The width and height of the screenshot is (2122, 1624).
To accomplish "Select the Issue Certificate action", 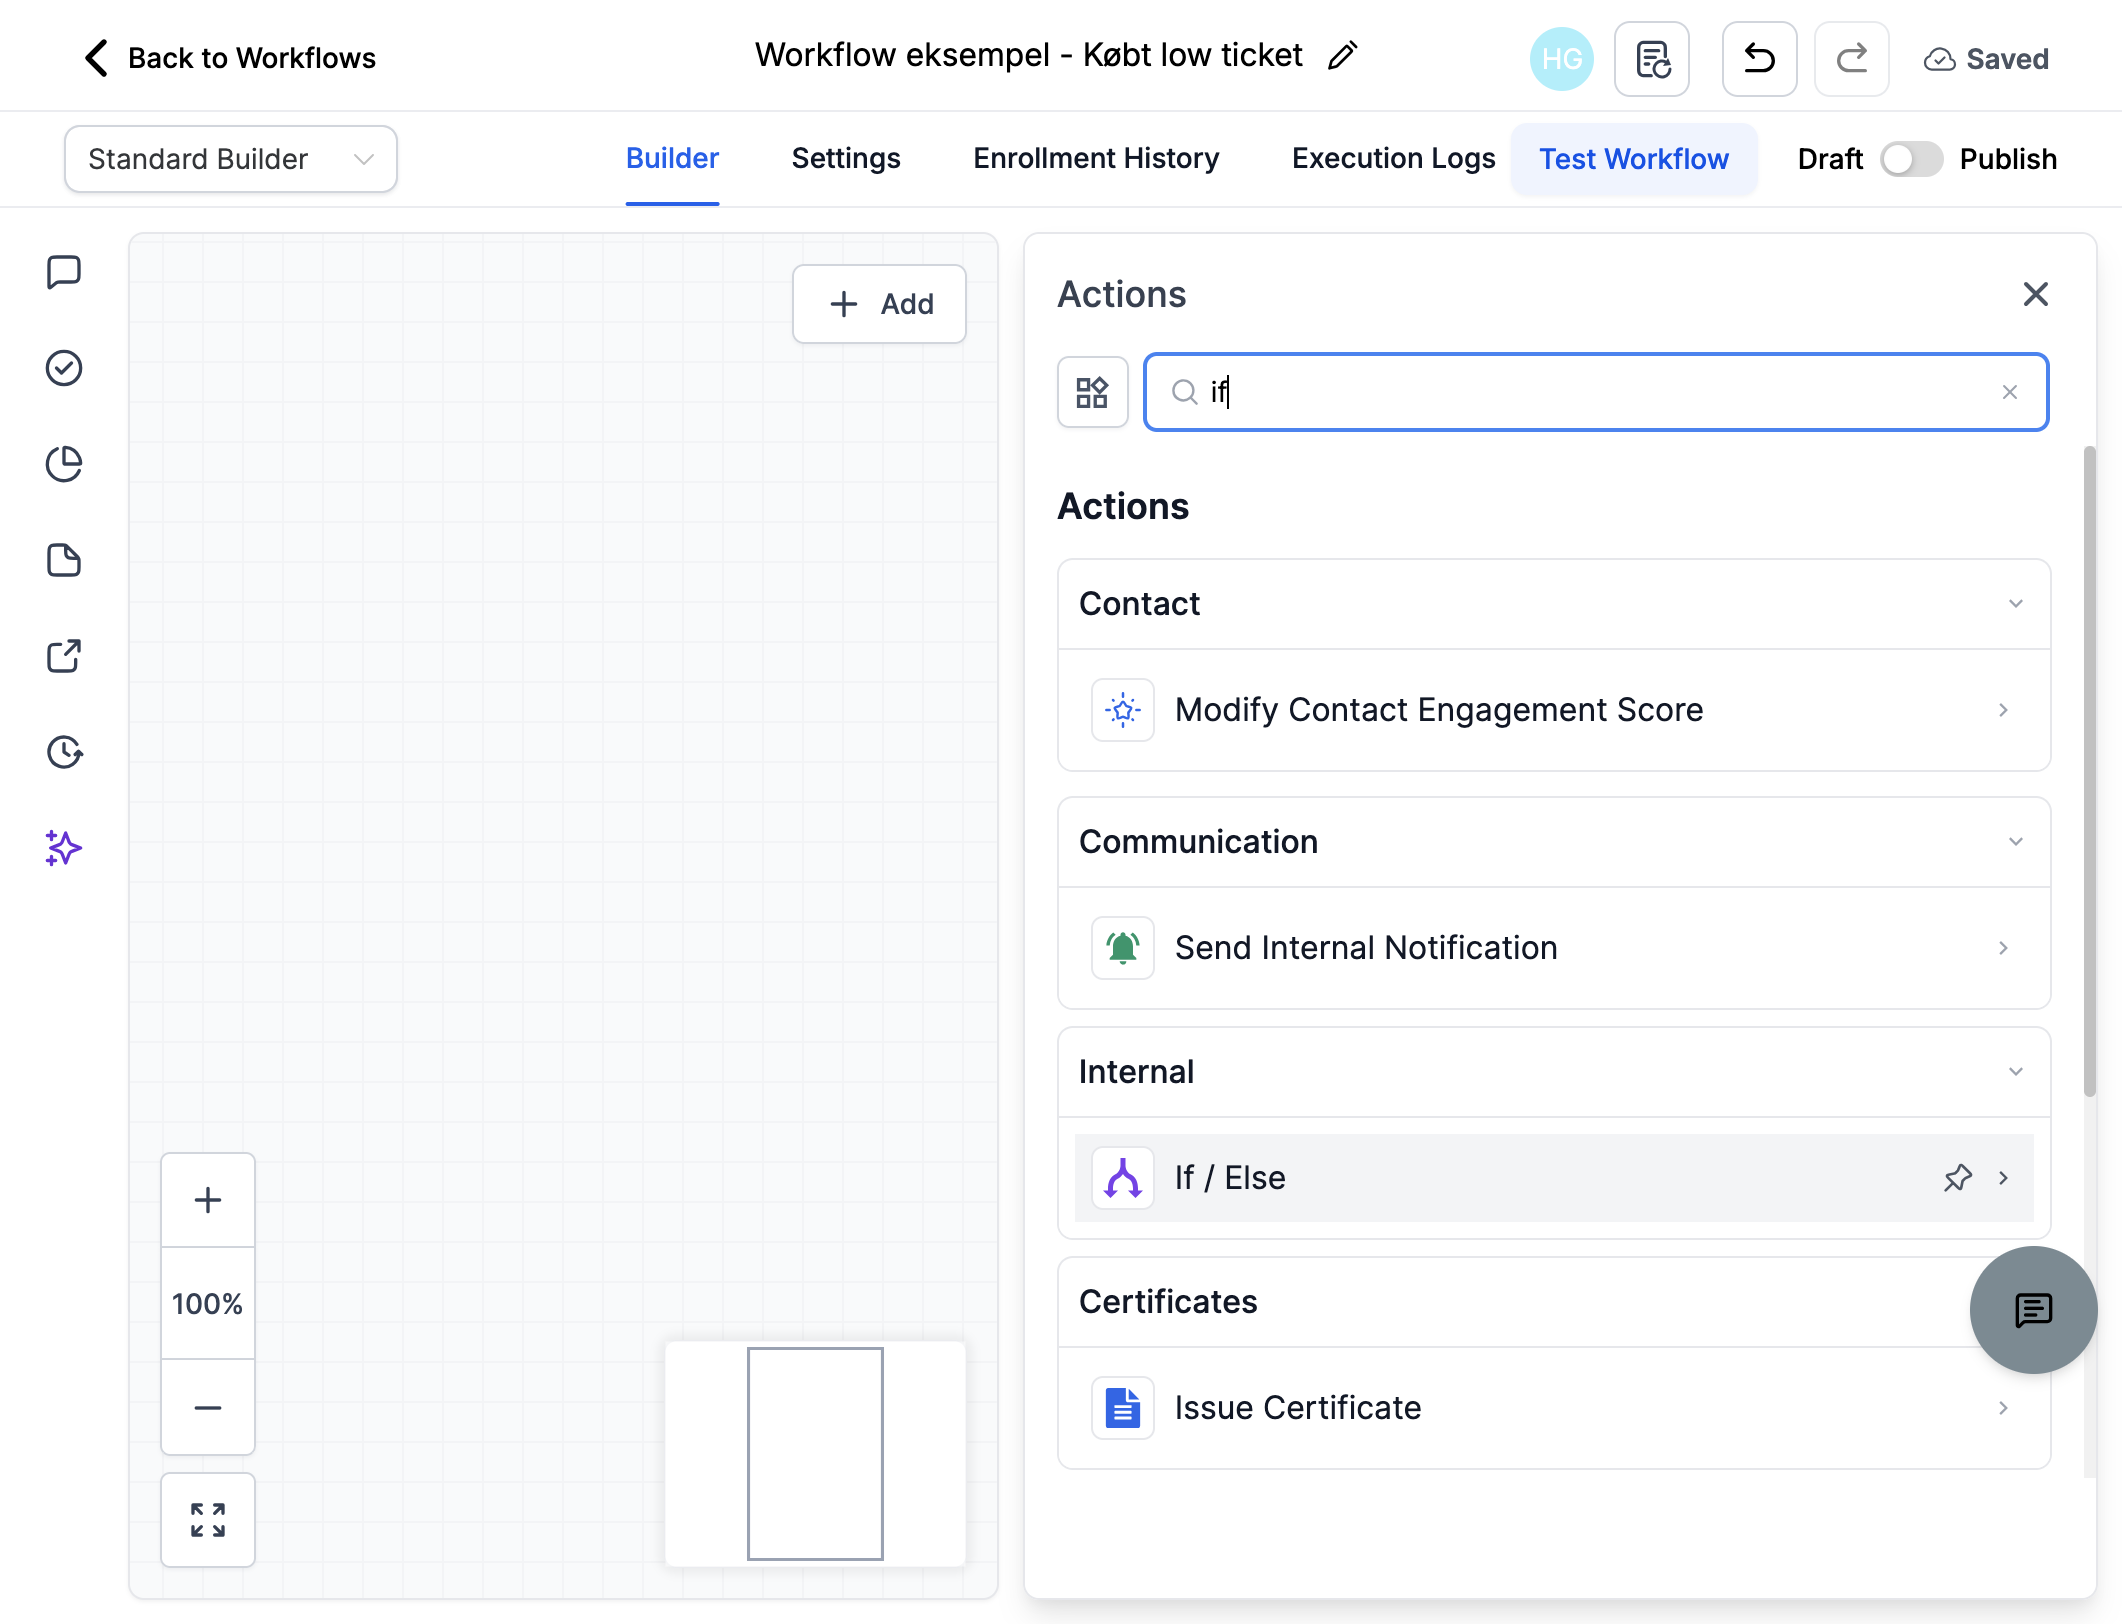I will [1554, 1408].
